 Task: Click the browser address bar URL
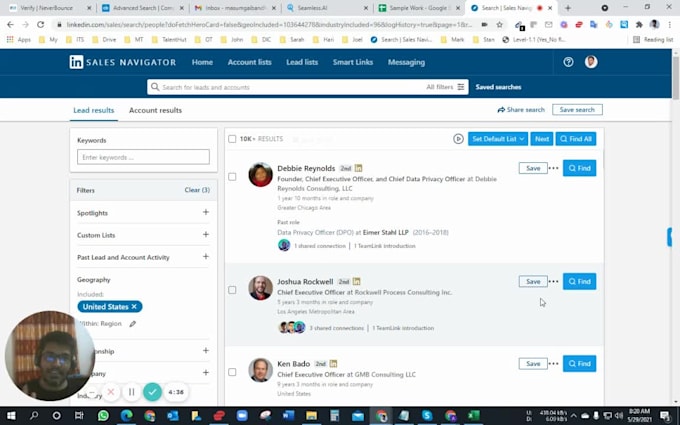coord(269,25)
